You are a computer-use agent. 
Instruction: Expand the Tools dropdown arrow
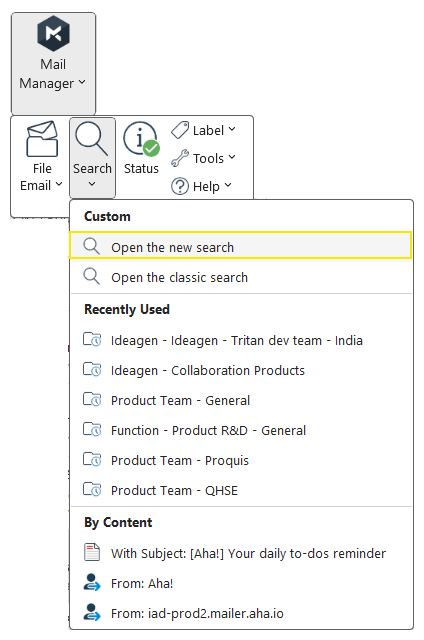tap(232, 157)
